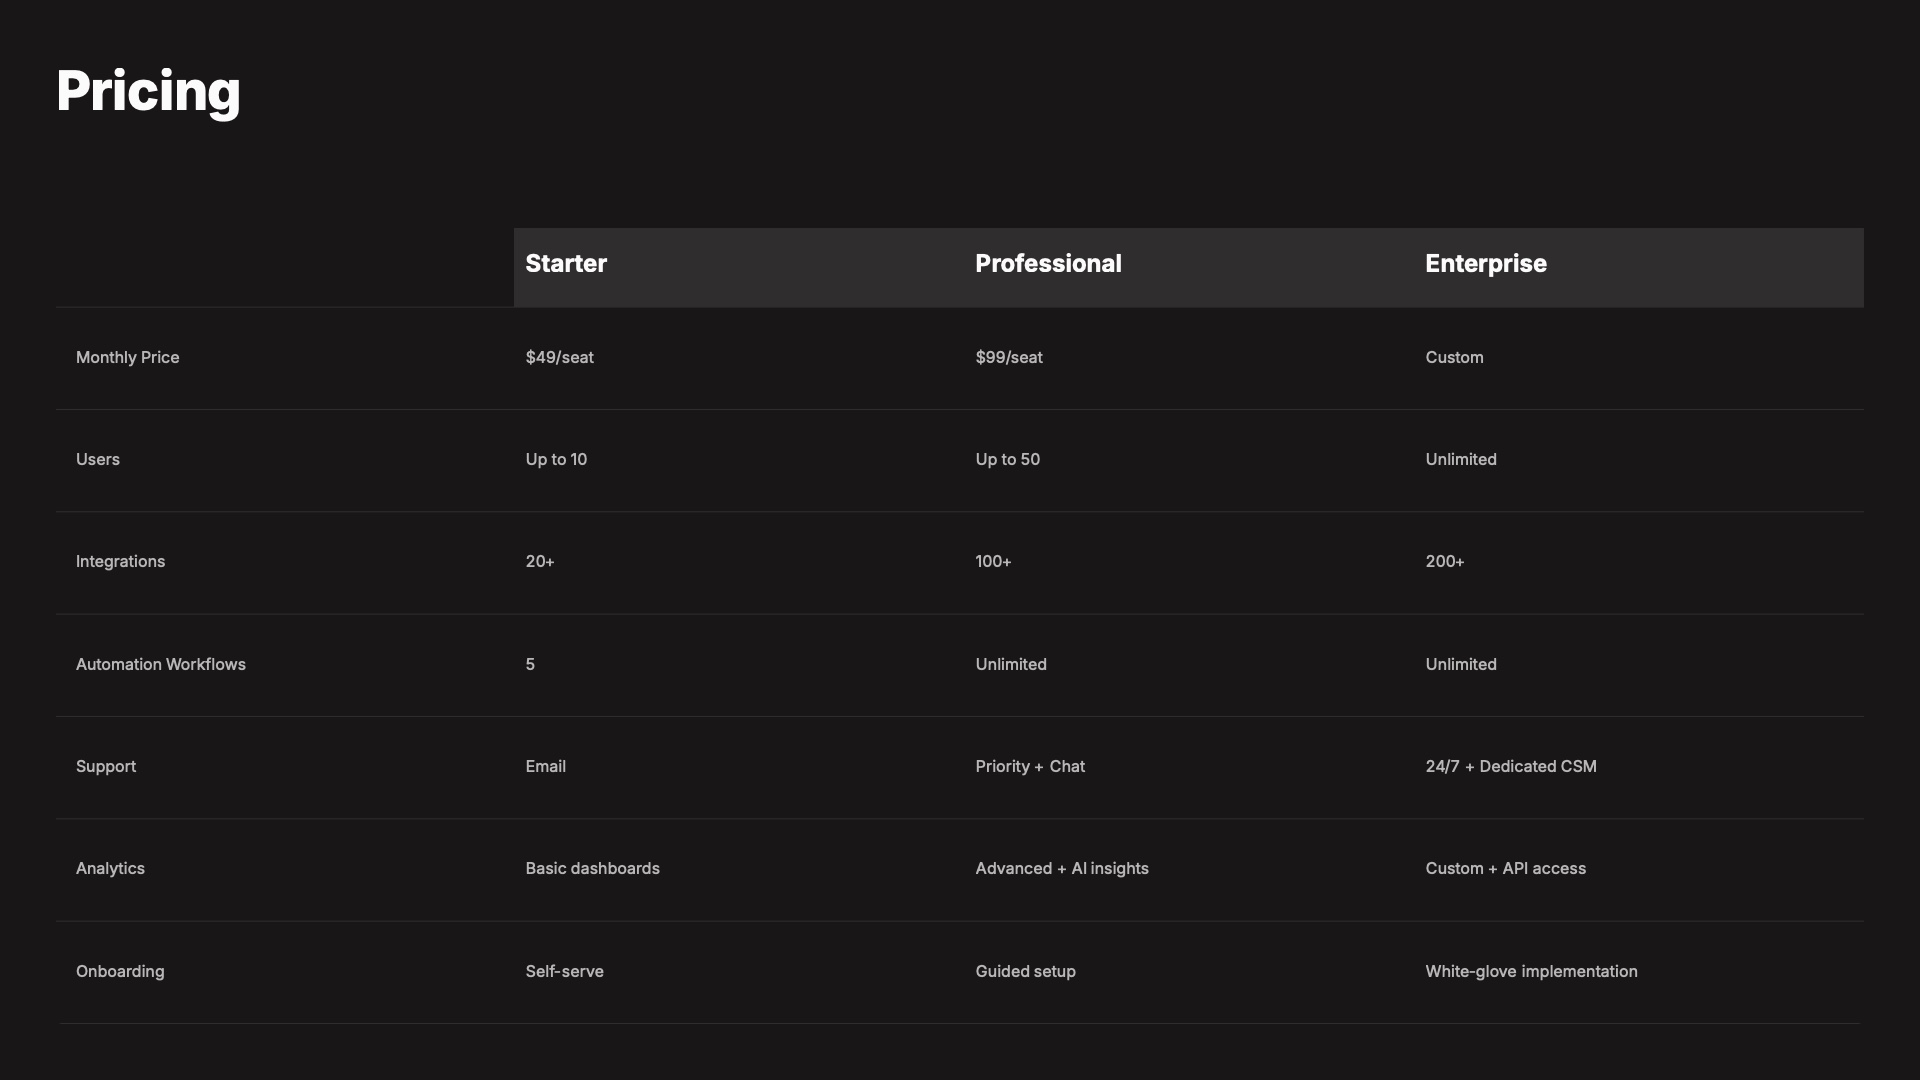The image size is (1920, 1080).
Task: Select the Basic dashboards cell
Action: point(592,869)
